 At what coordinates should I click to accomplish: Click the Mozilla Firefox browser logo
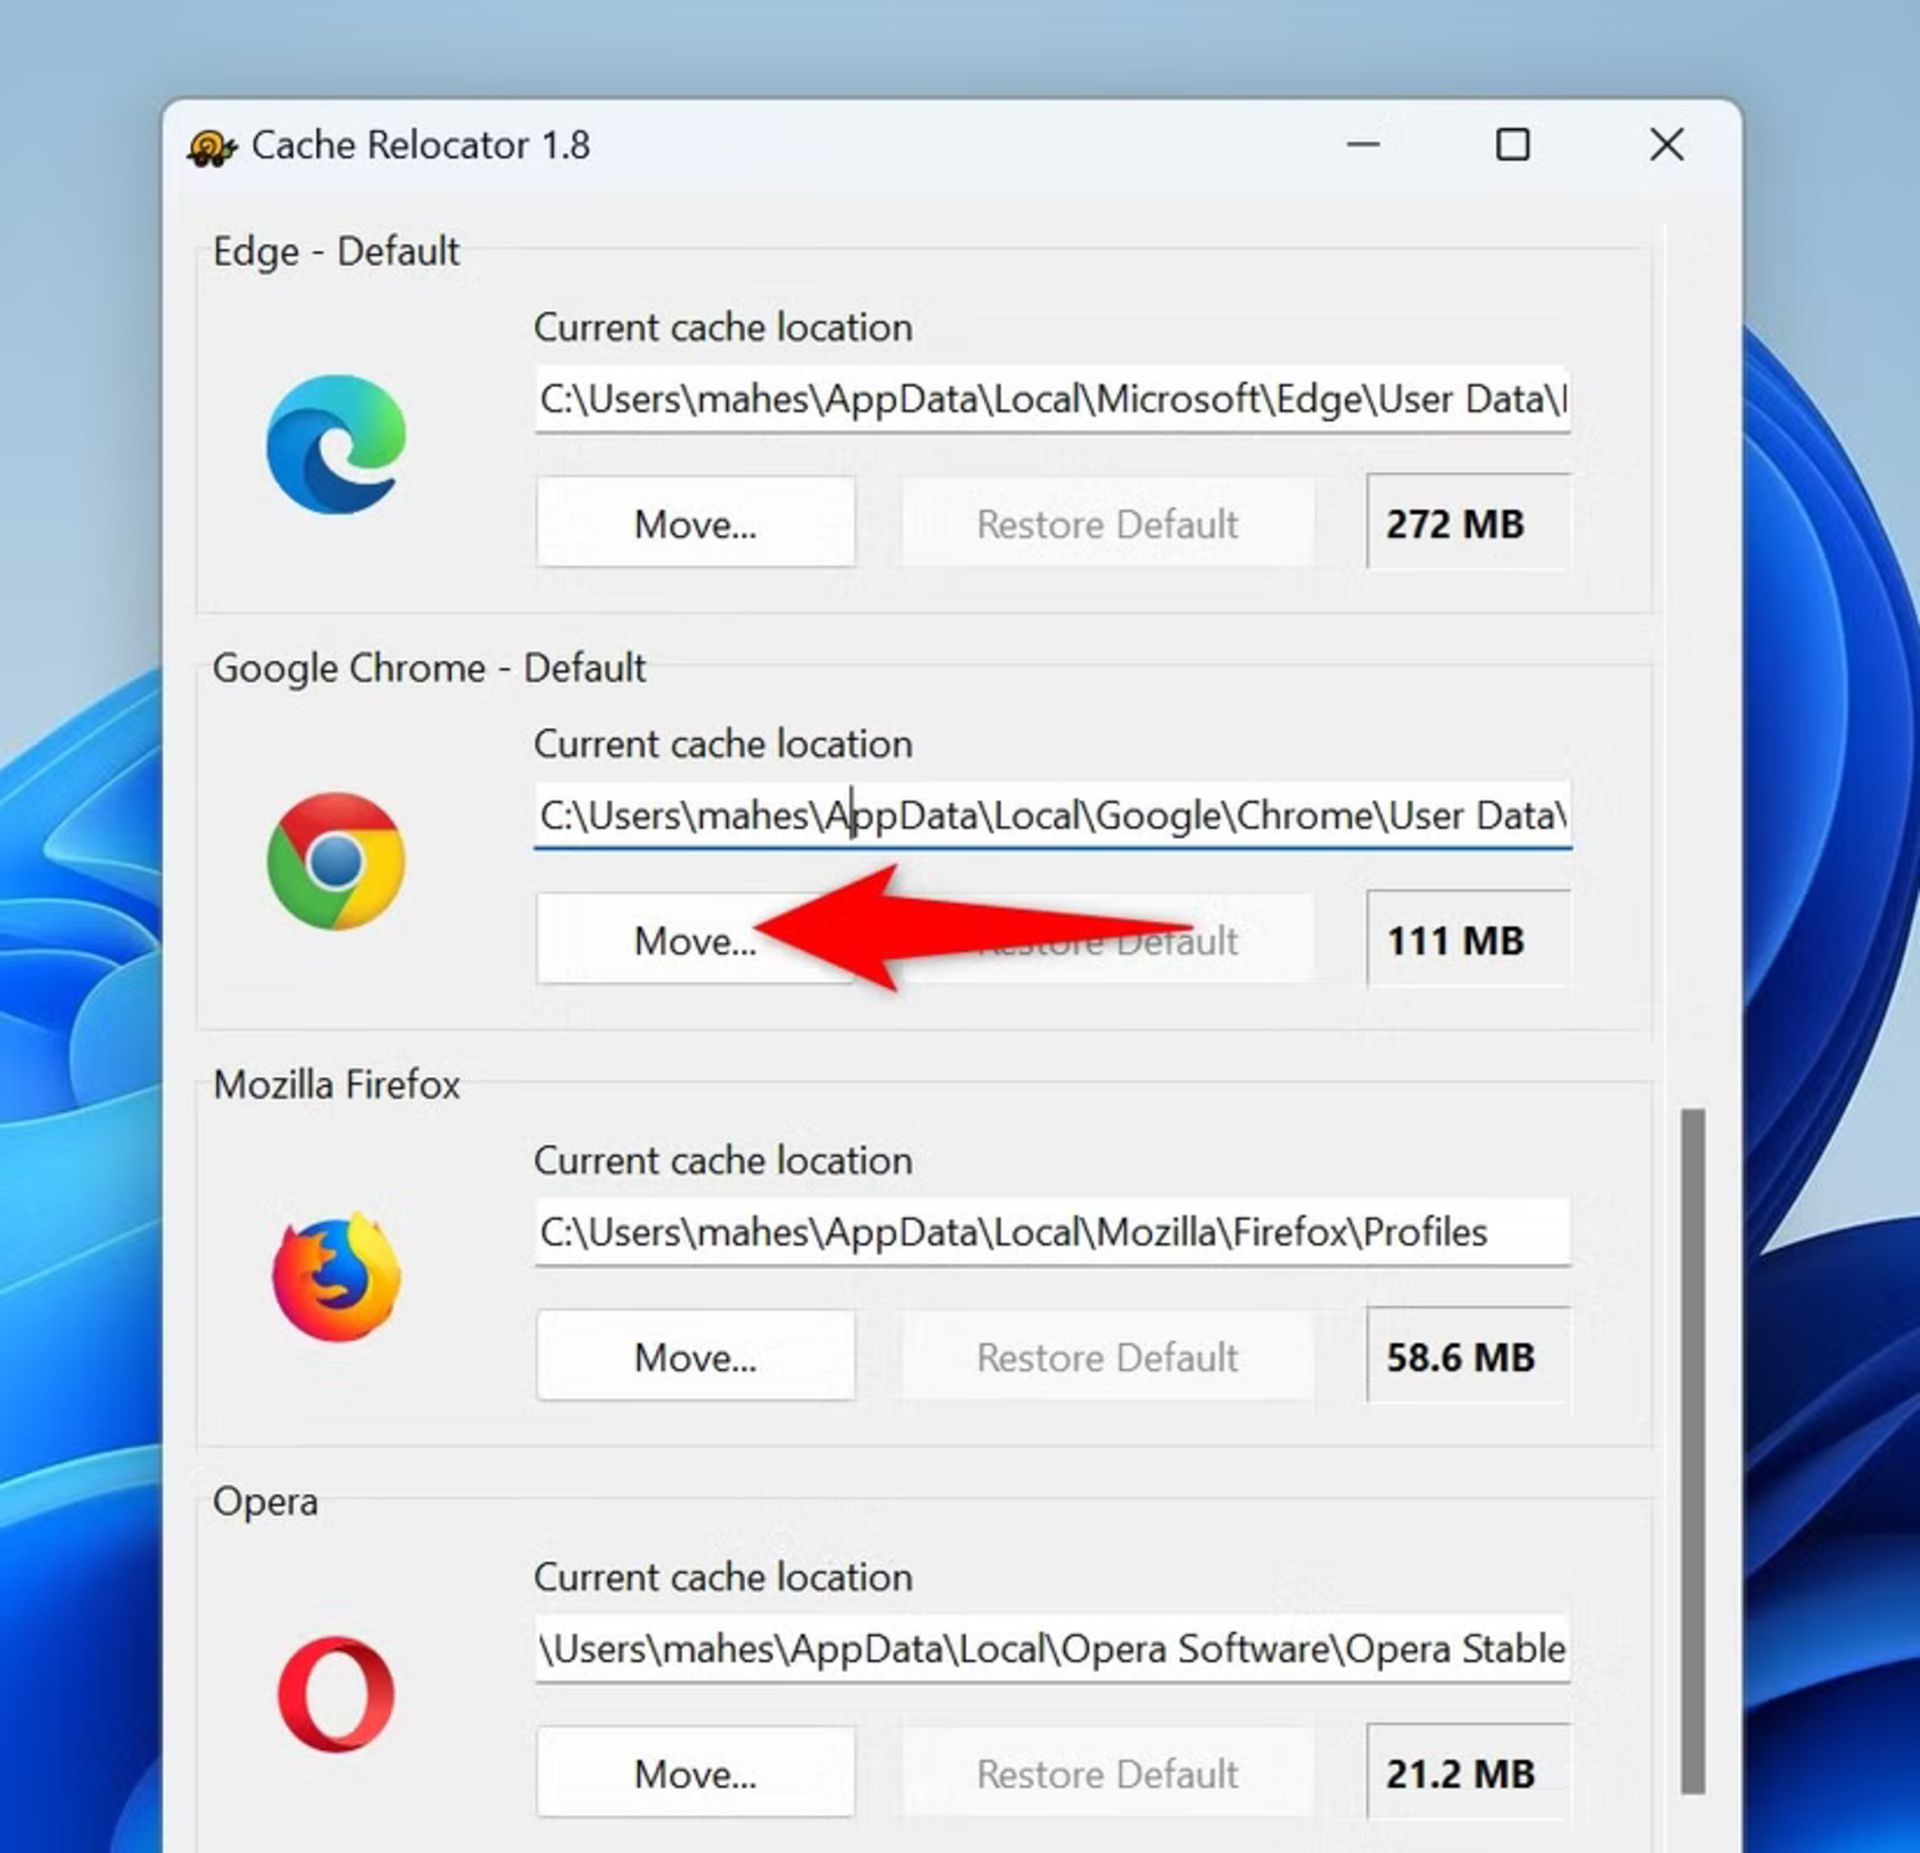click(x=336, y=1277)
